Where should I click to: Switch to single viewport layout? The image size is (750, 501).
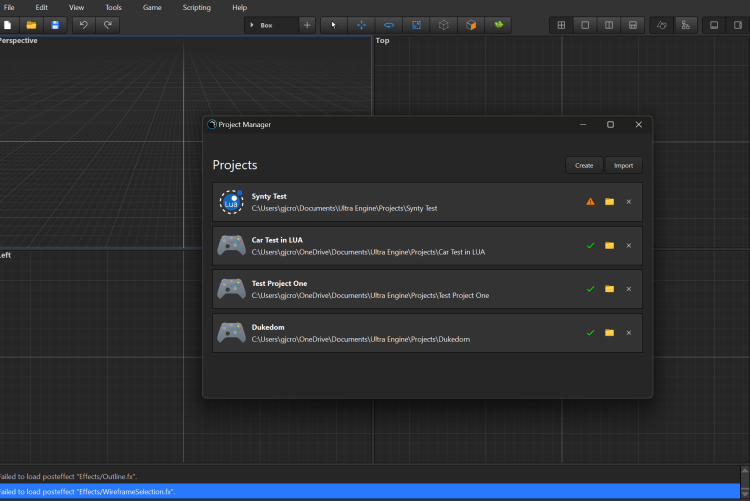(x=585, y=24)
